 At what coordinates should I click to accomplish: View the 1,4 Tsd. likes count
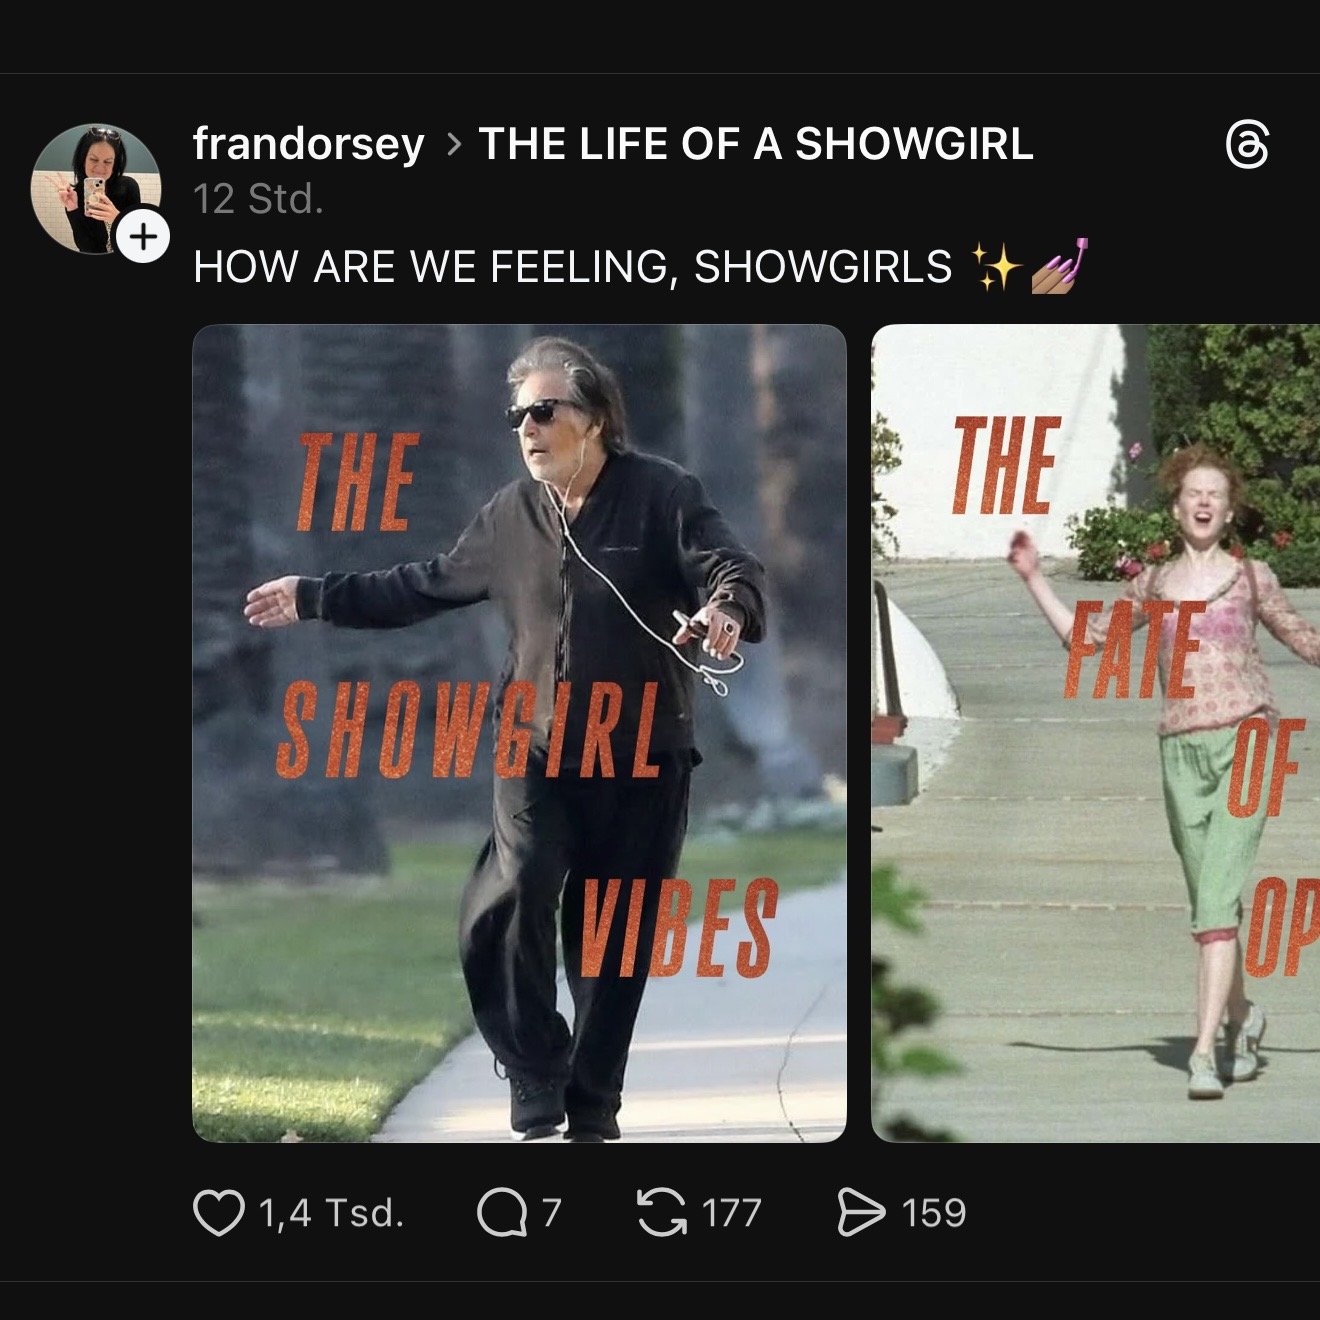331,1213
